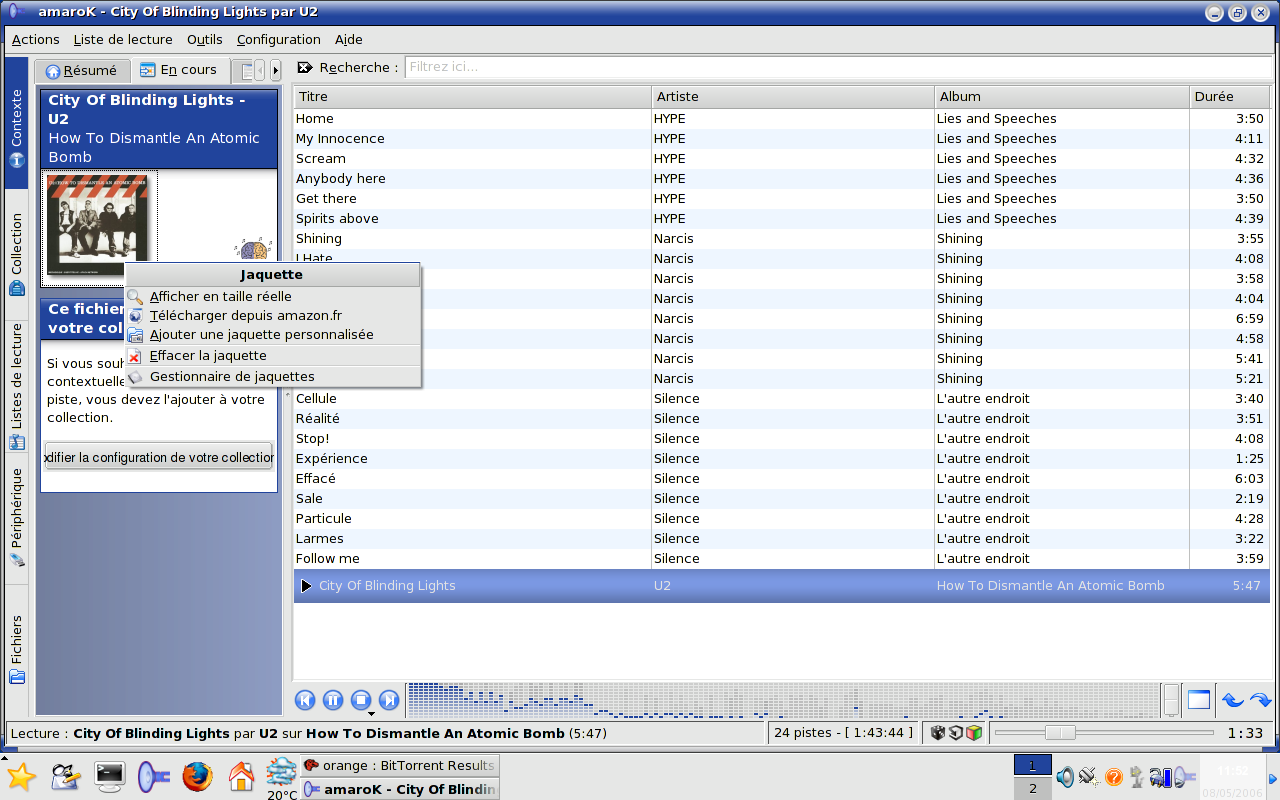The width and height of the screenshot is (1280, 800).
Task: Sort playlist by Titre column
Action: [x=472, y=97]
